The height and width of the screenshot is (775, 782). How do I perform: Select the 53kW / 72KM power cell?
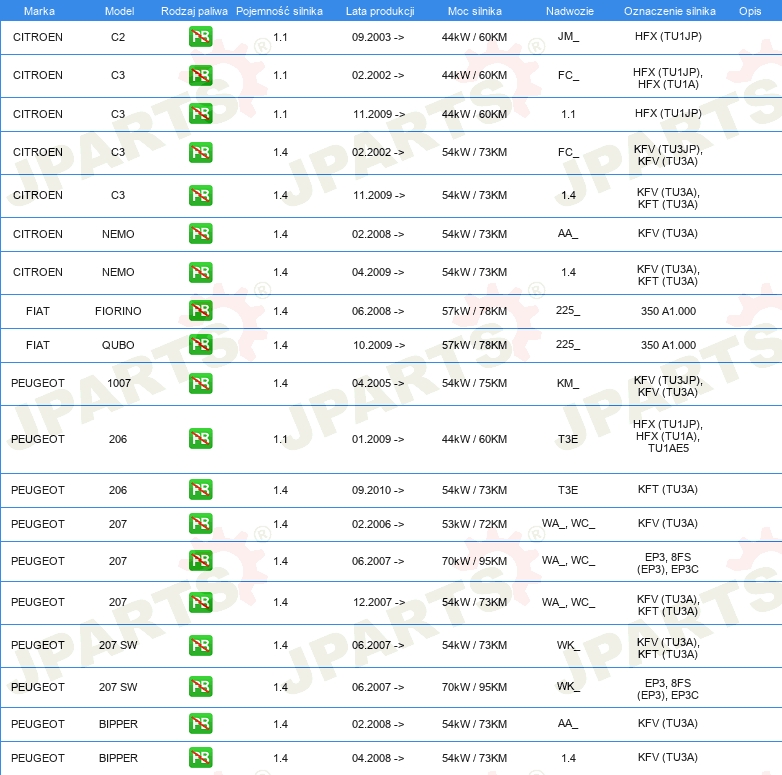pyautogui.click(x=474, y=524)
